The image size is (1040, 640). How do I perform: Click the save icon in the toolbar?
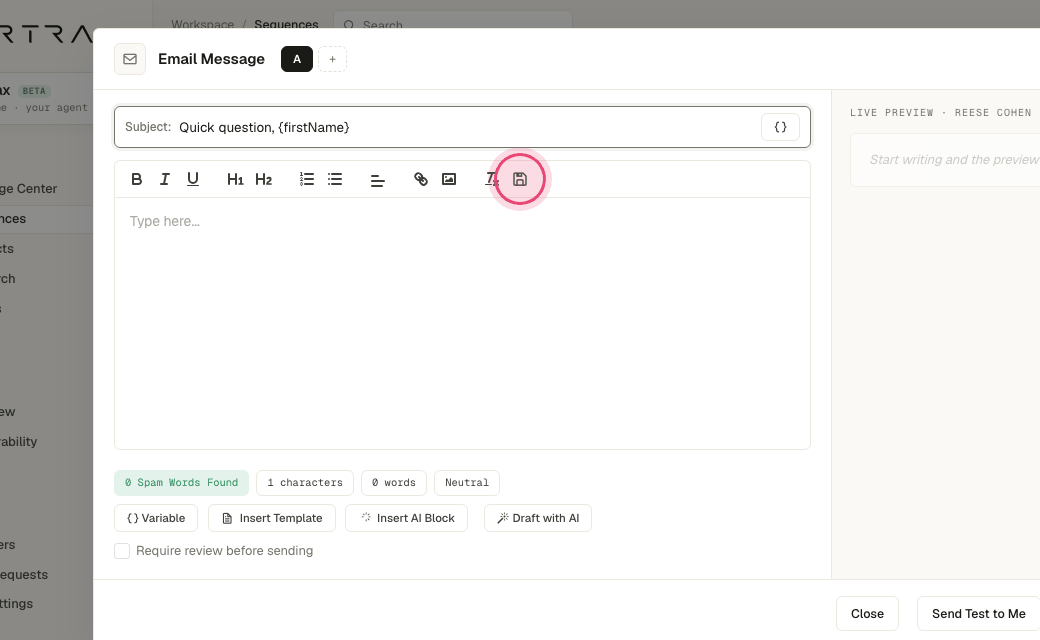pos(520,179)
